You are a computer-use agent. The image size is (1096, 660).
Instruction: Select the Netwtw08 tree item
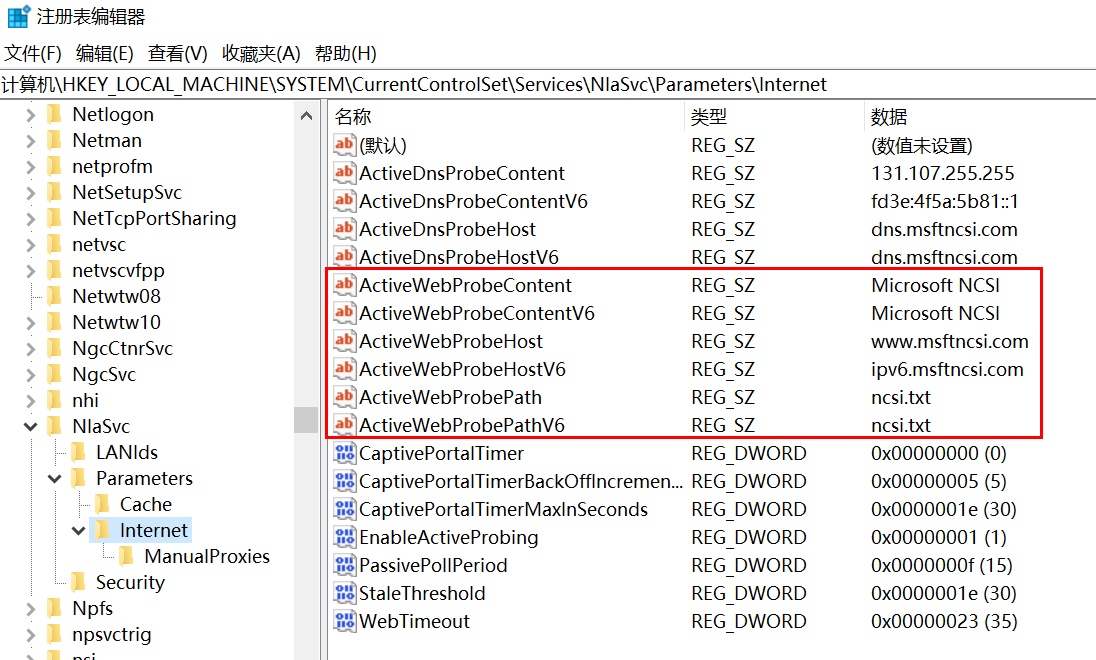point(116,296)
